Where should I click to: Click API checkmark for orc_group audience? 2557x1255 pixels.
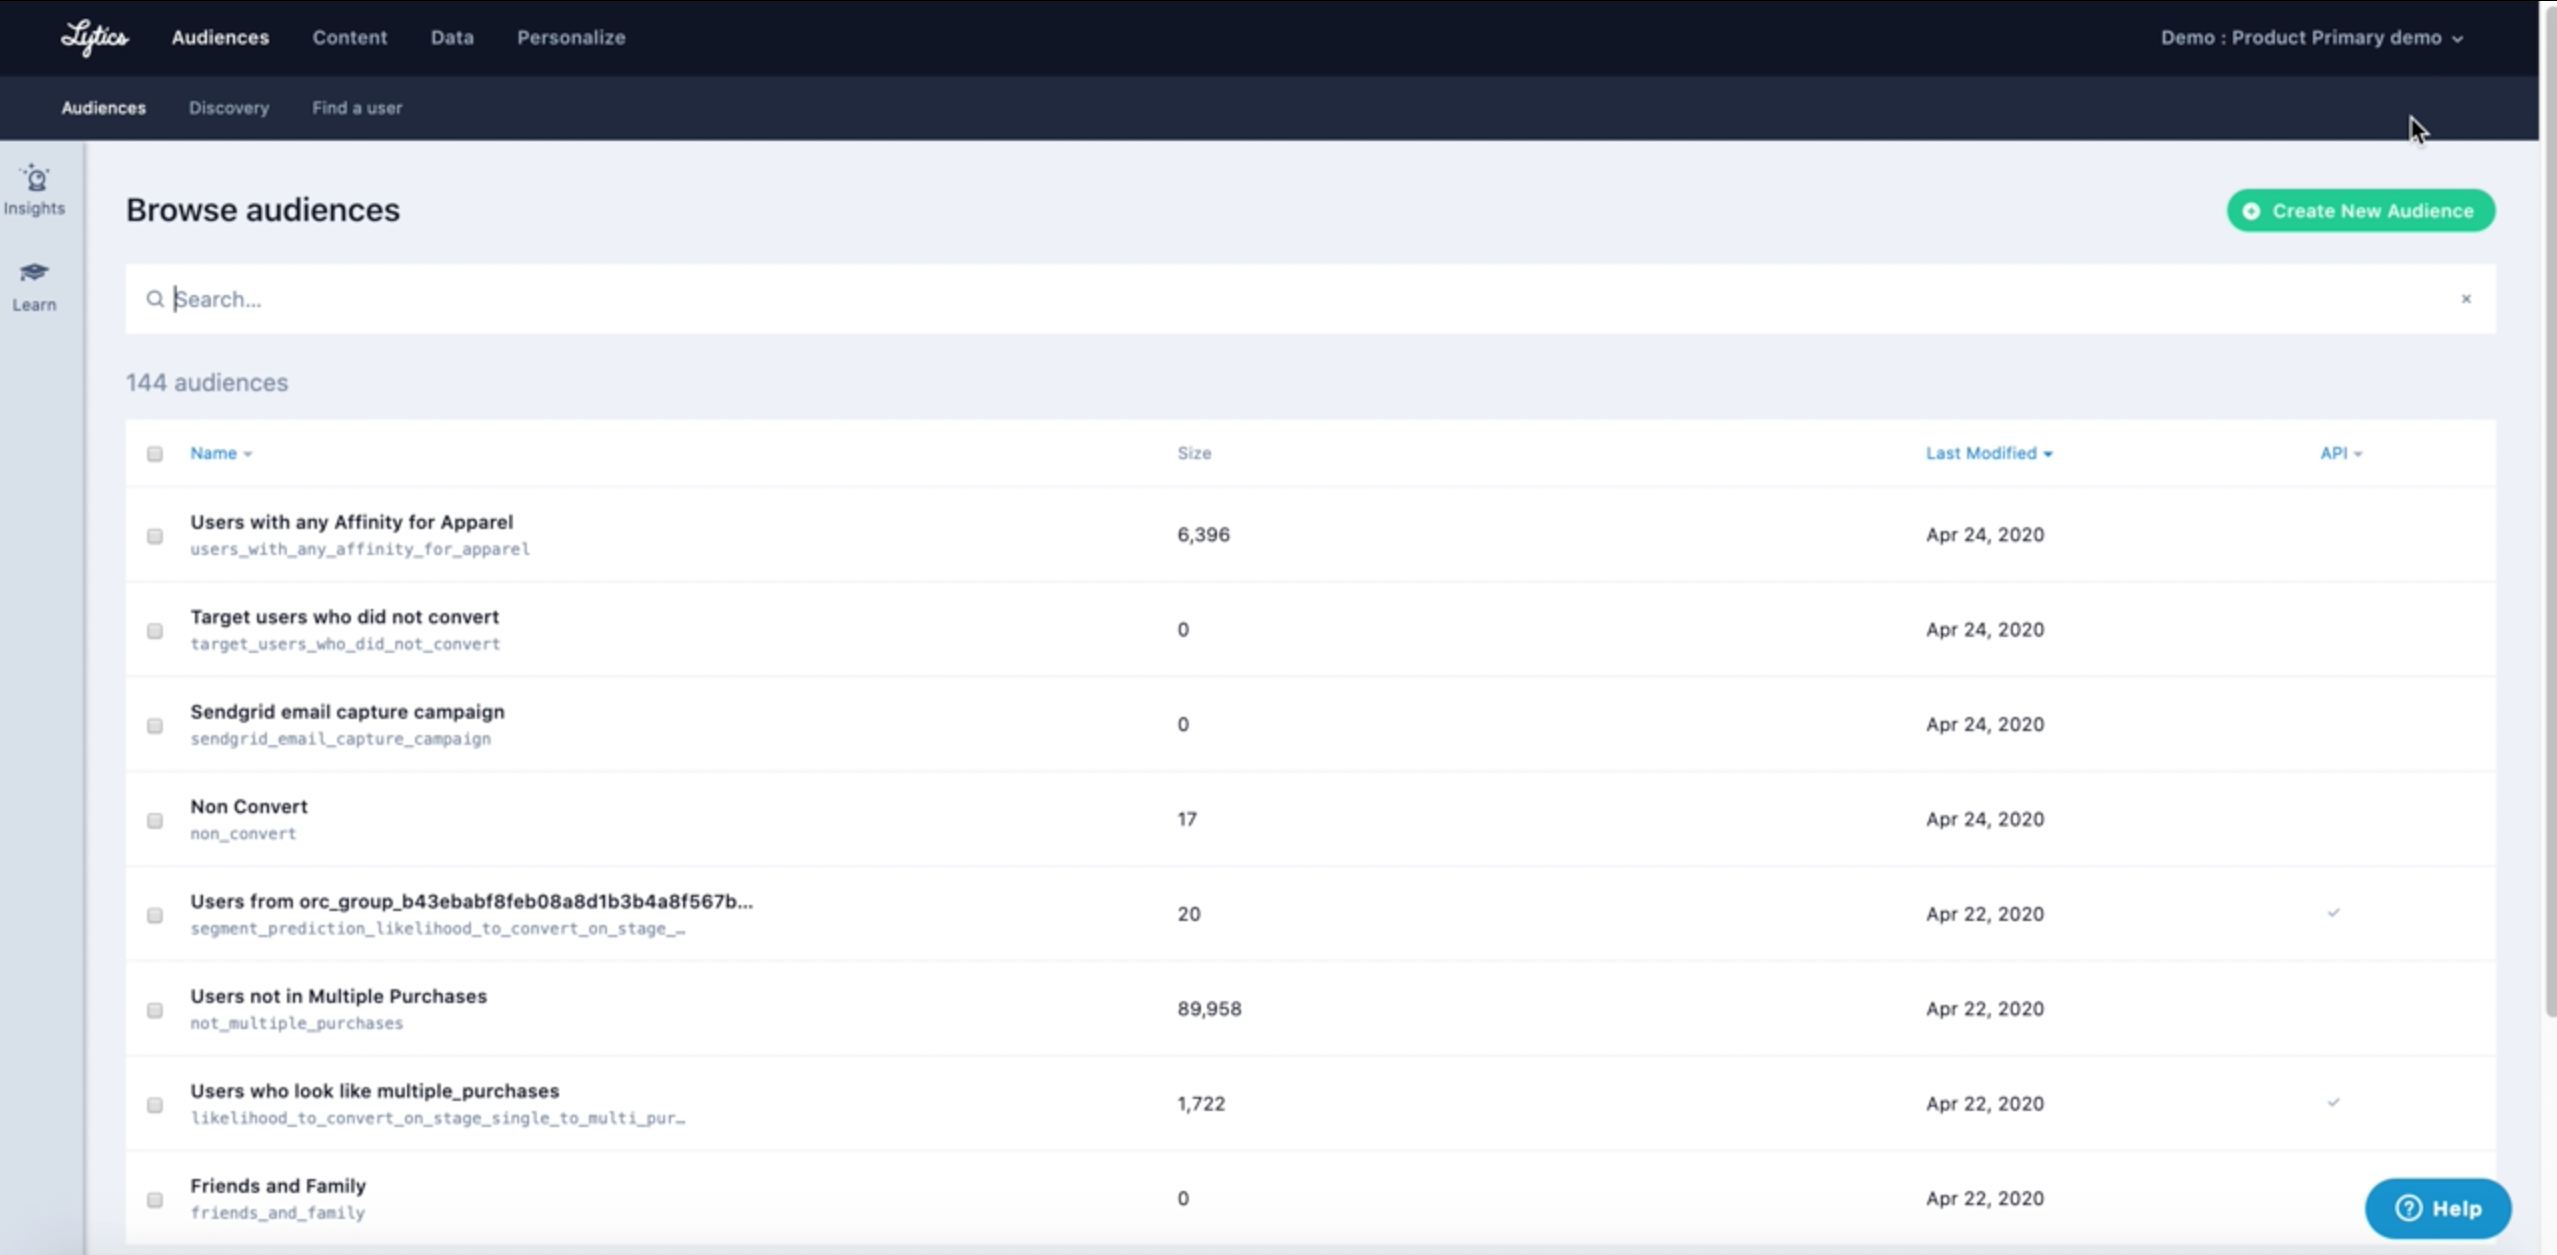coord(2332,913)
